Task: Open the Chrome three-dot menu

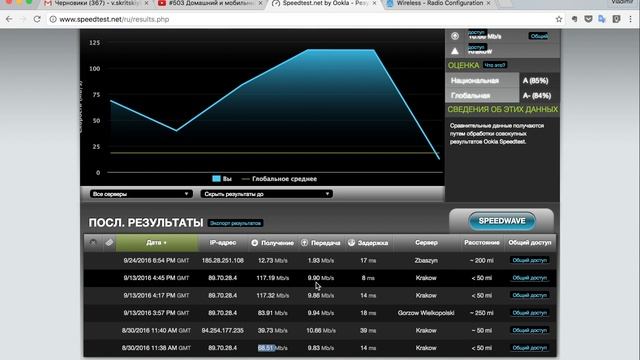Action: 631,19
